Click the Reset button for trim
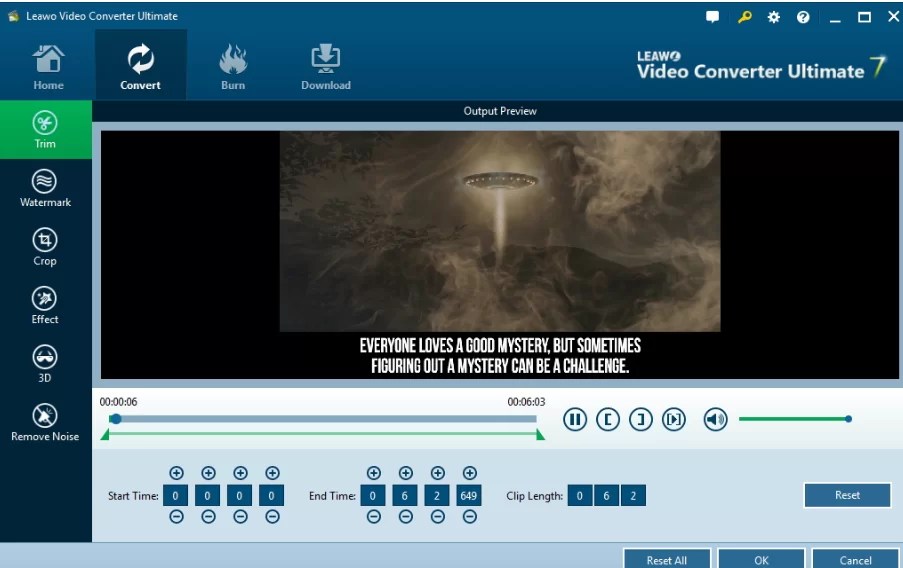Screen dimensions: 903x568 coord(847,495)
